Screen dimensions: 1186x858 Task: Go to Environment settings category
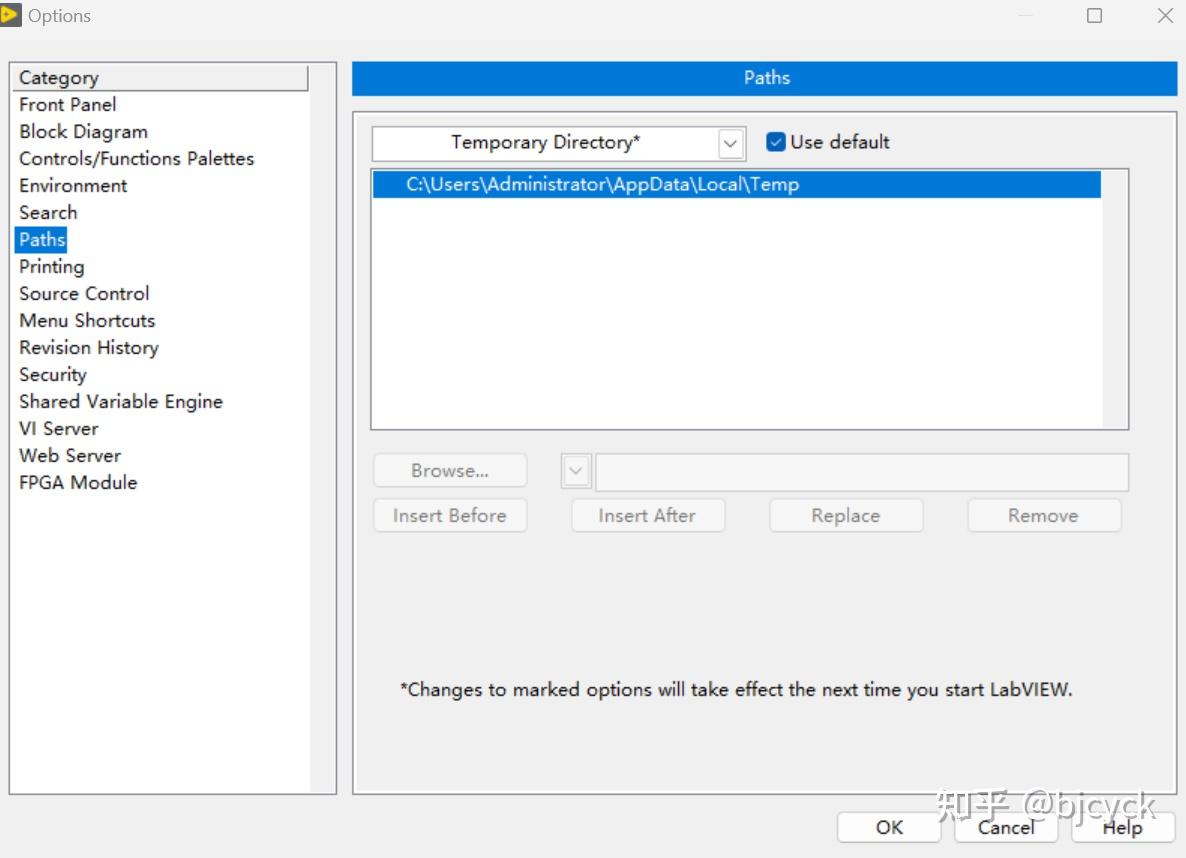point(73,186)
